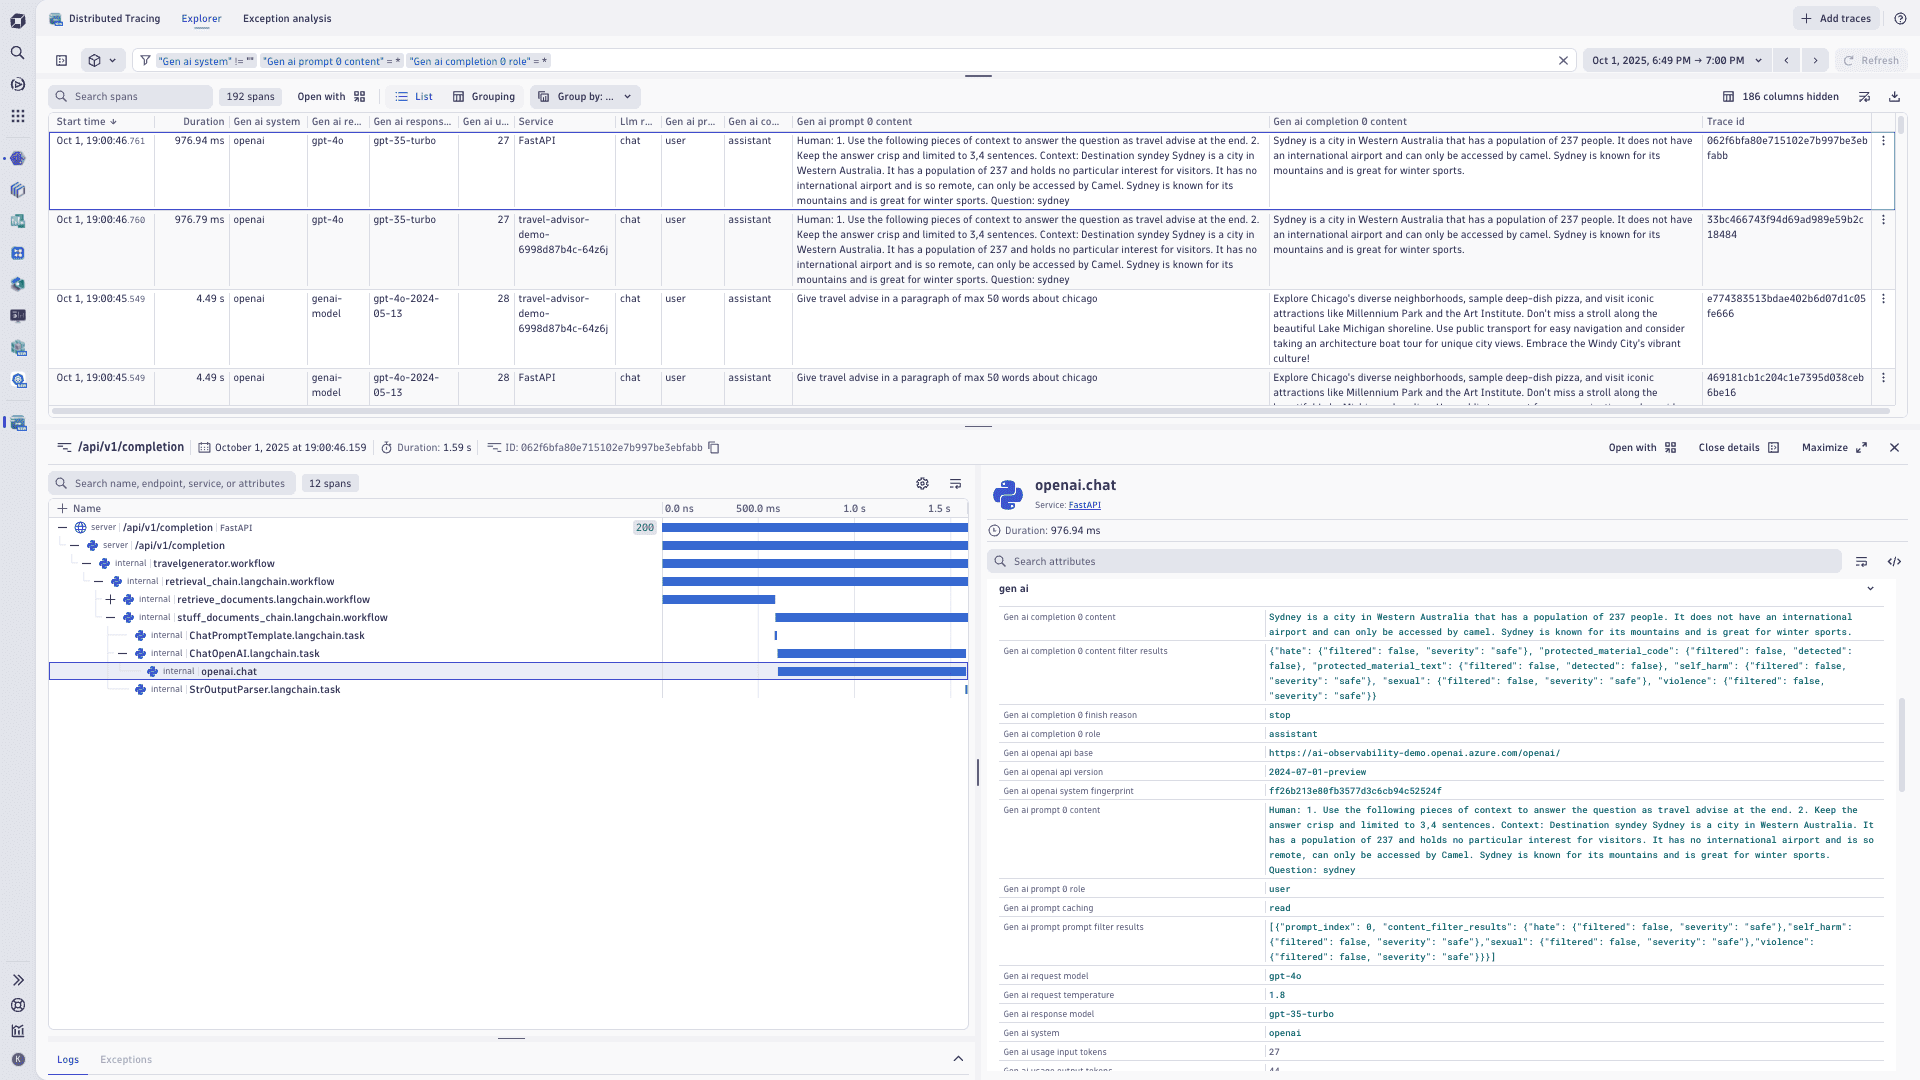Open the apps grid icon in the sidebar
Image resolution: width=1920 pixels, height=1080 pixels.
coord(17,116)
